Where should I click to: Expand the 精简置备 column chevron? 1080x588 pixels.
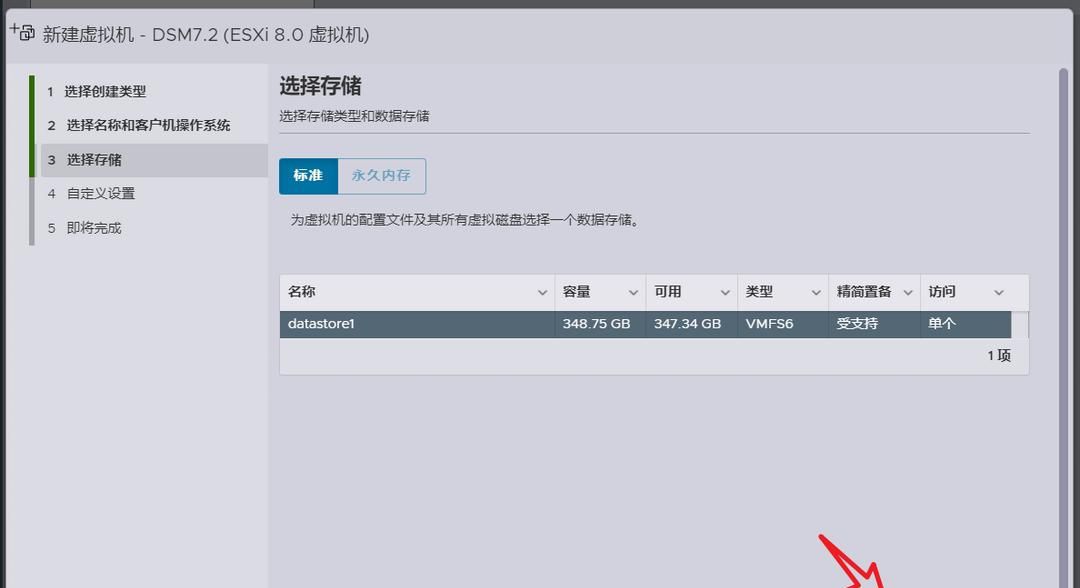908,293
